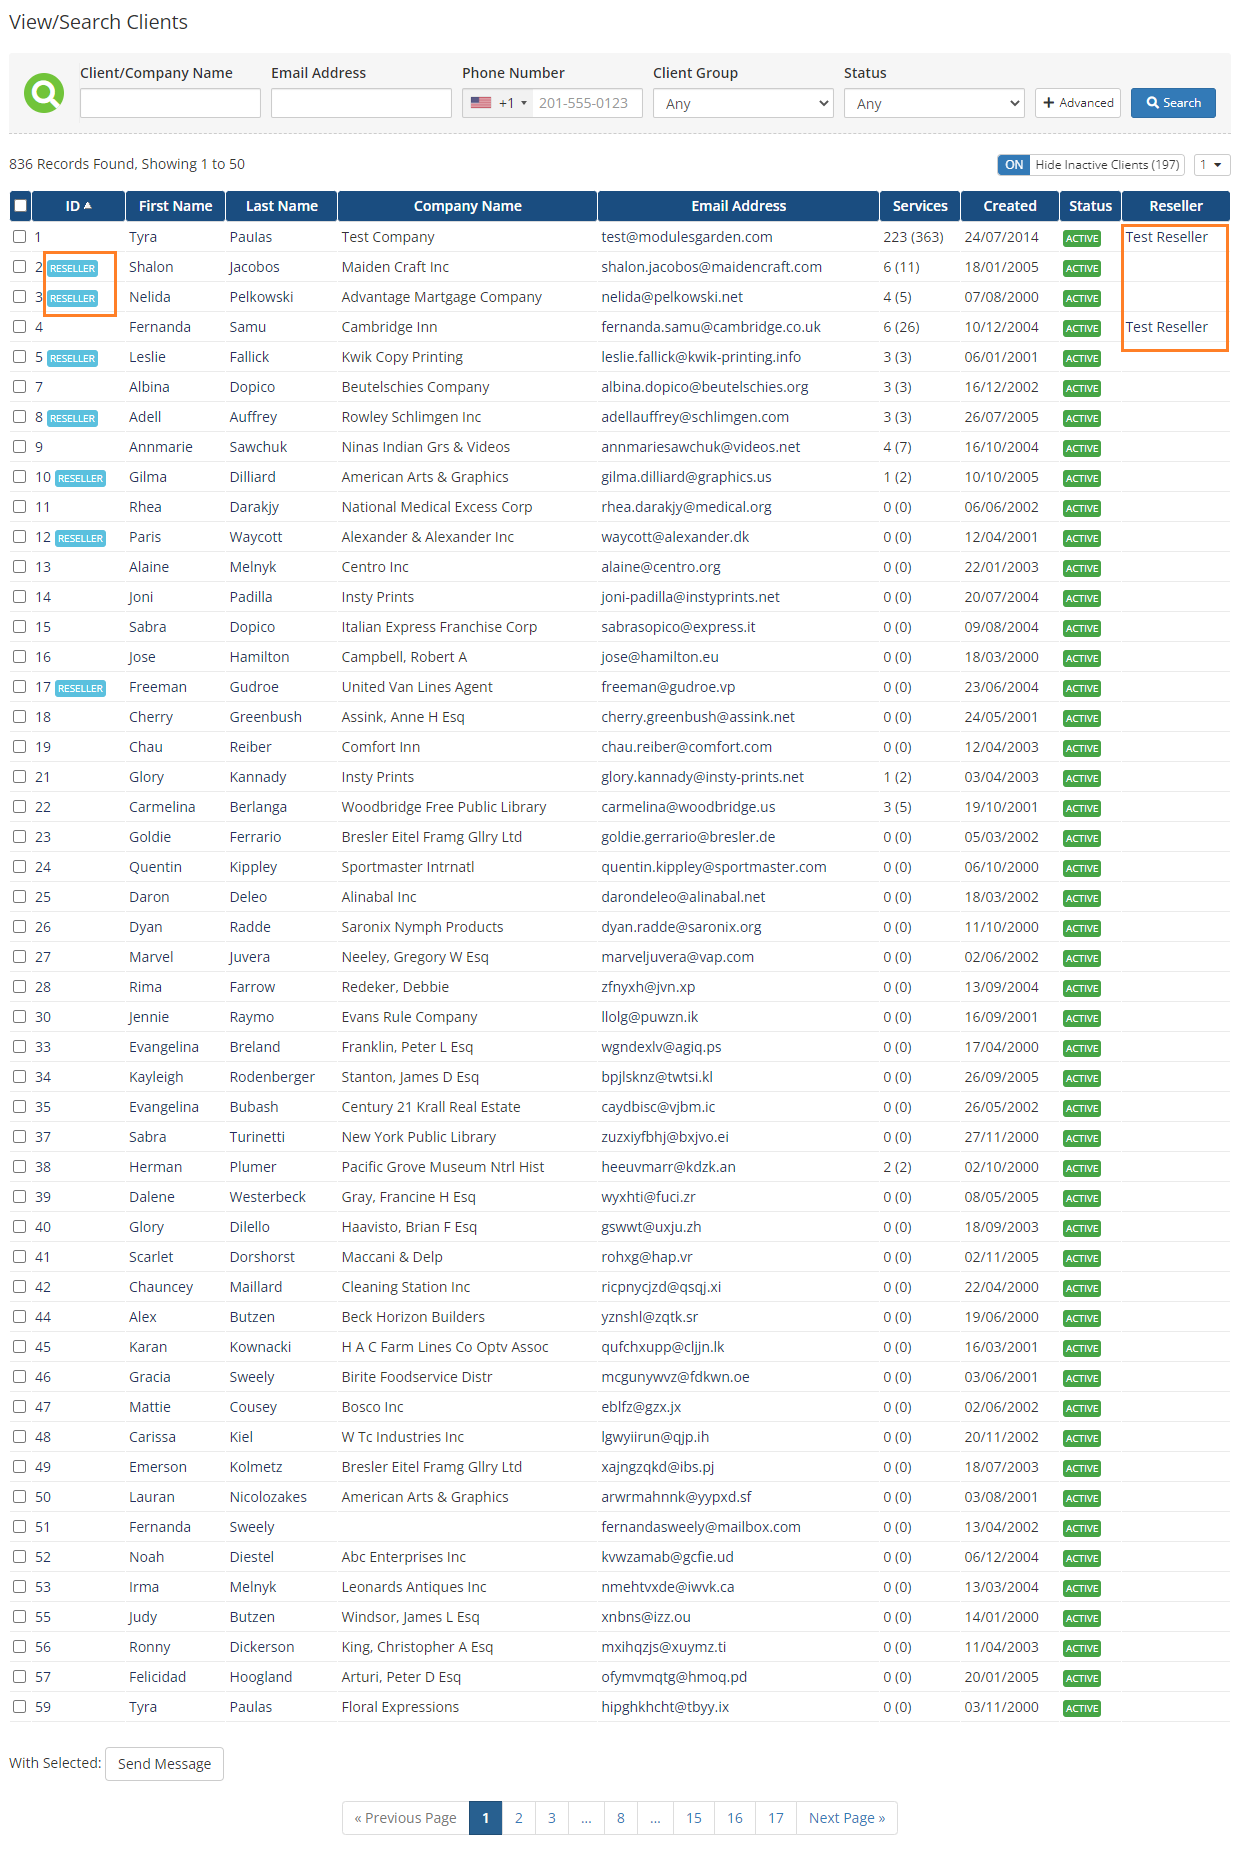Open Advanced search options

pyautogui.click(x=1077, y=103)
